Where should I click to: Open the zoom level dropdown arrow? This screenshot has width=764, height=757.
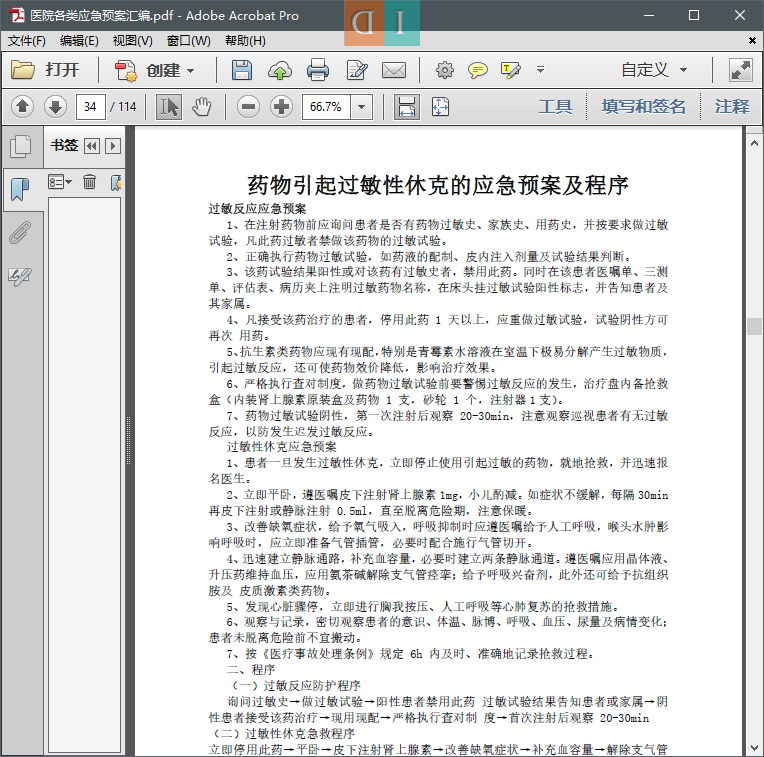coord(362,107)
